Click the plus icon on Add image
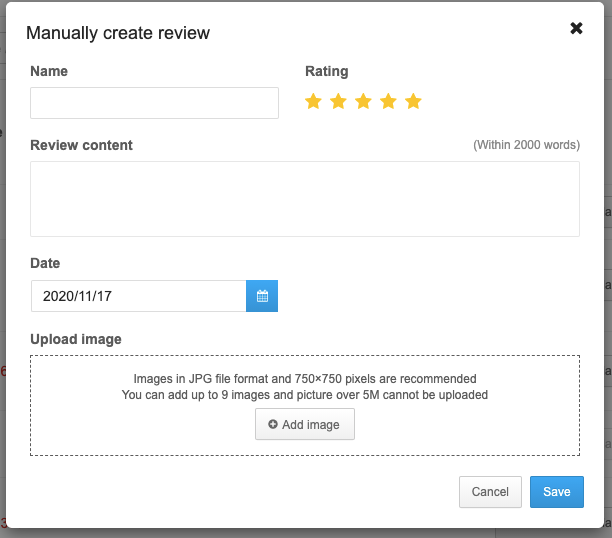 tap(273, 425)
